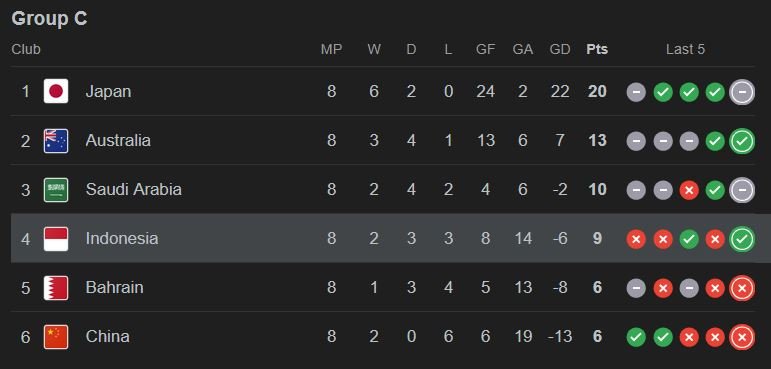Click the Bahrain flag icon
Image resolution: width=771 pixels, height=369 pixels.
pos(56,288)
